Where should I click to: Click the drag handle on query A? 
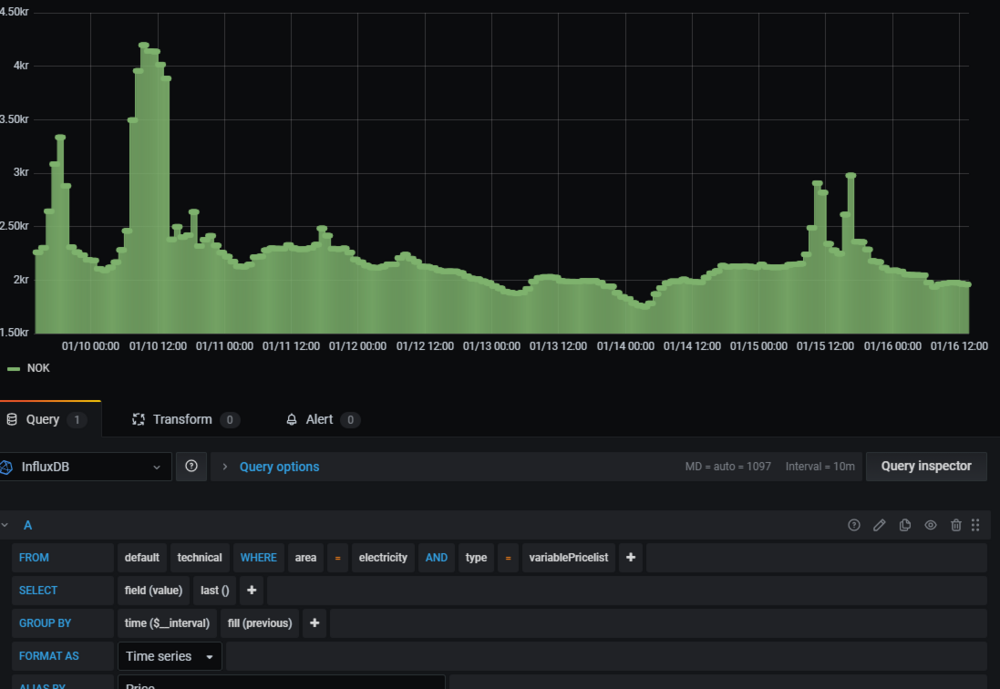[976, 525]
